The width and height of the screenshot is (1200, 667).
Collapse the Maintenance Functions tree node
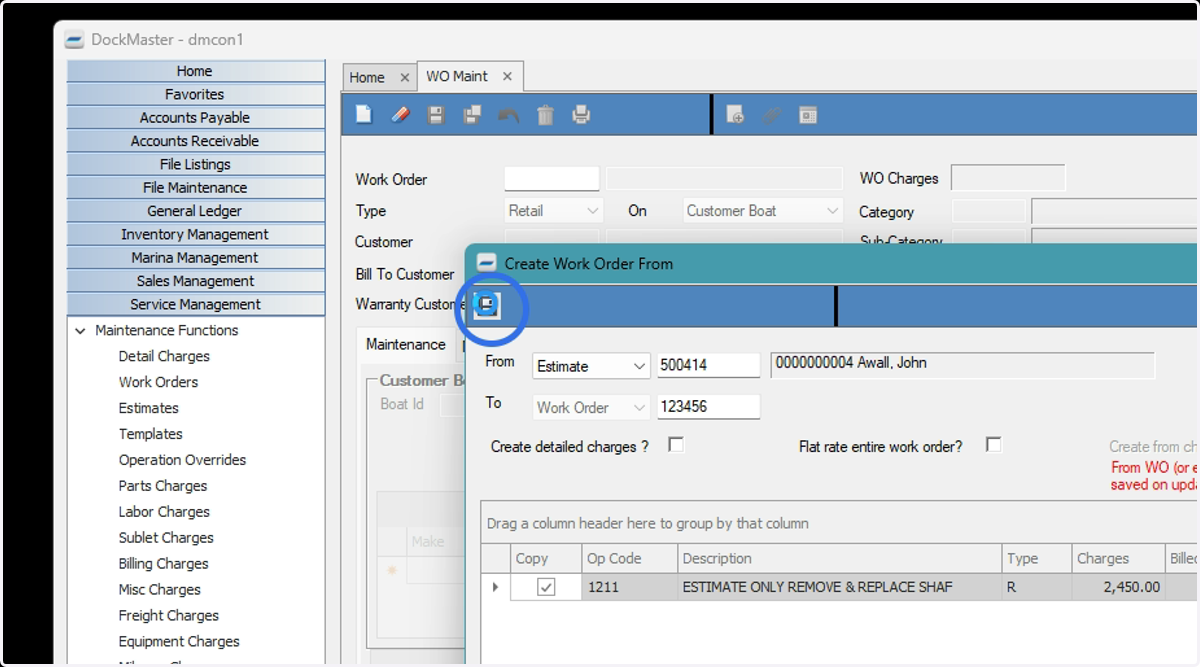click(x=81, y=330)
